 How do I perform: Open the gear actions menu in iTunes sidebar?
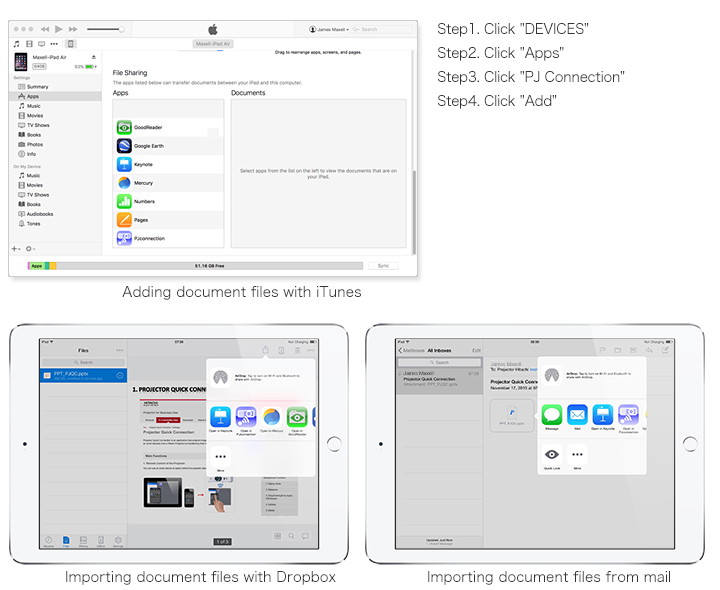30,248
